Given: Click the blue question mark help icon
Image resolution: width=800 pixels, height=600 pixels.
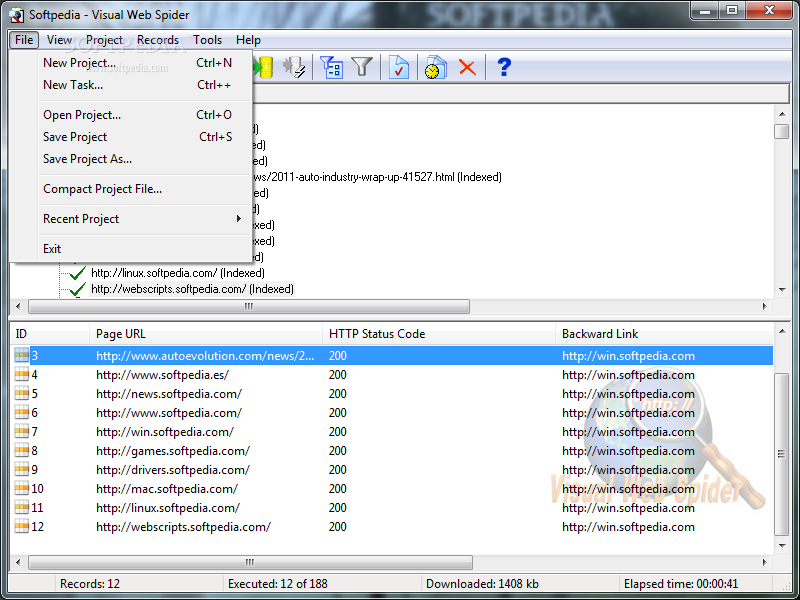Looking at the screenshot, I should [504, 67].
